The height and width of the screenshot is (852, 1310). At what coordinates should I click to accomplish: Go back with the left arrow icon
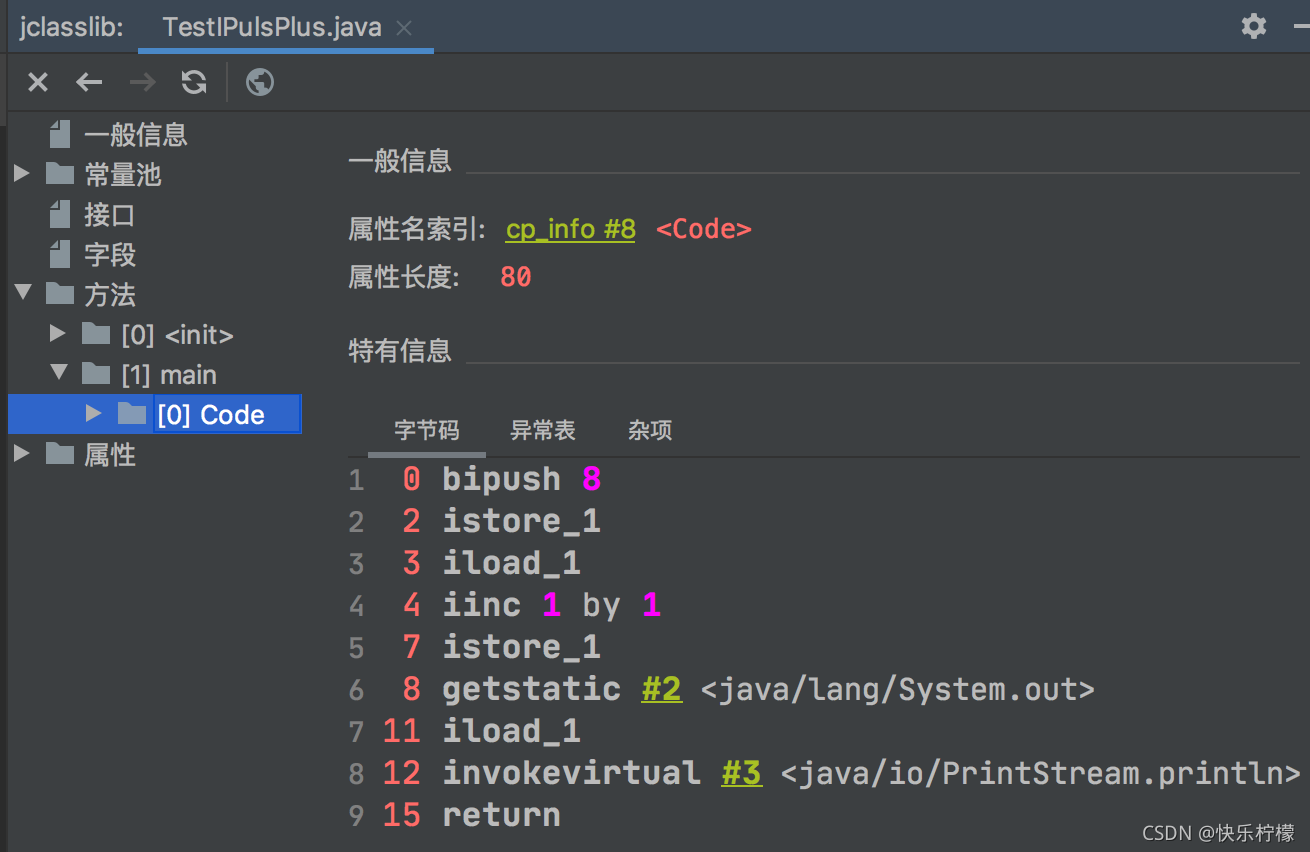(x=90, y=82)
